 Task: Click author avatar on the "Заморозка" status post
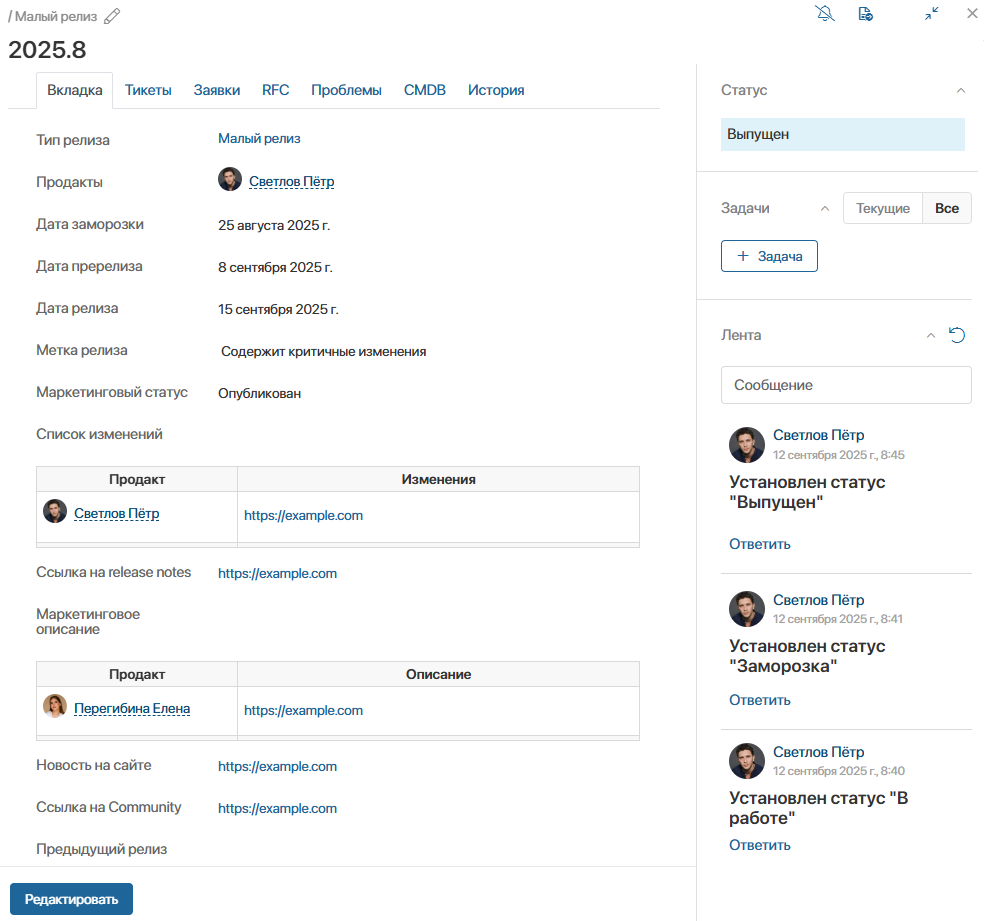747,609
